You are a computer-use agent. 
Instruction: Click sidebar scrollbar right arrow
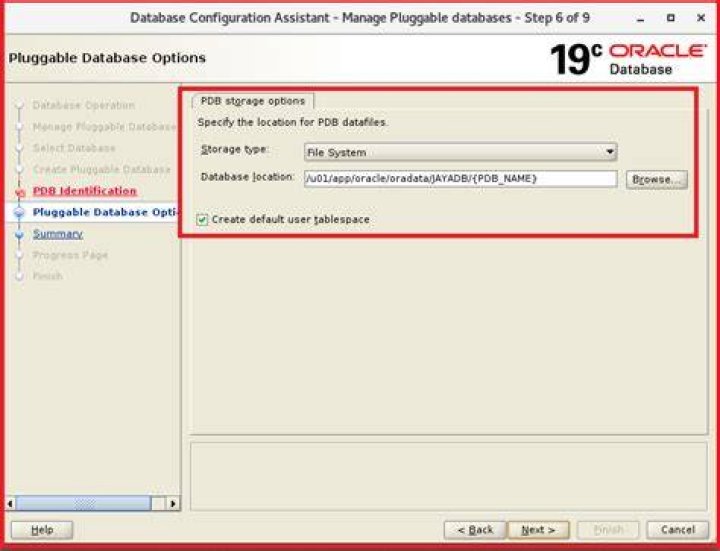pyautogui.click(x=173, y=504)
